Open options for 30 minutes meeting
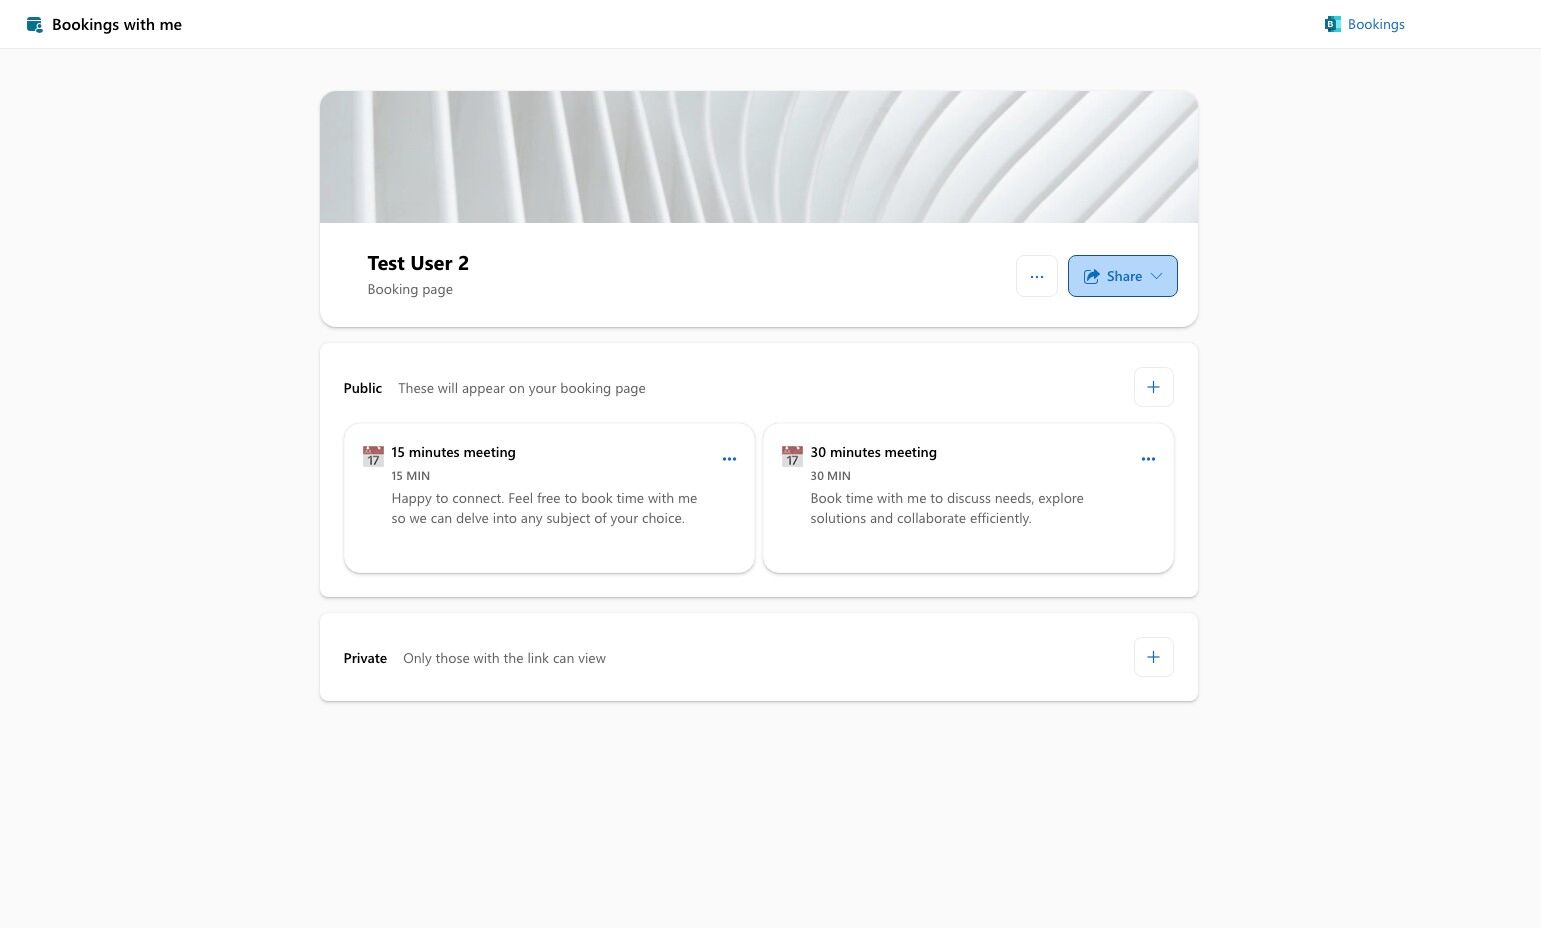 pos(1148,459)
